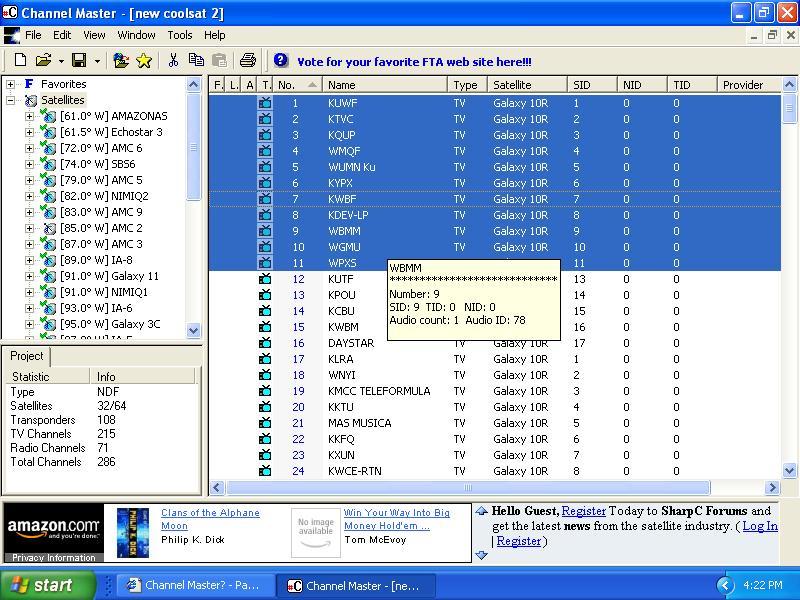
Task: Click the yellow star favorites icon
Action: click(x=144, y=61)
